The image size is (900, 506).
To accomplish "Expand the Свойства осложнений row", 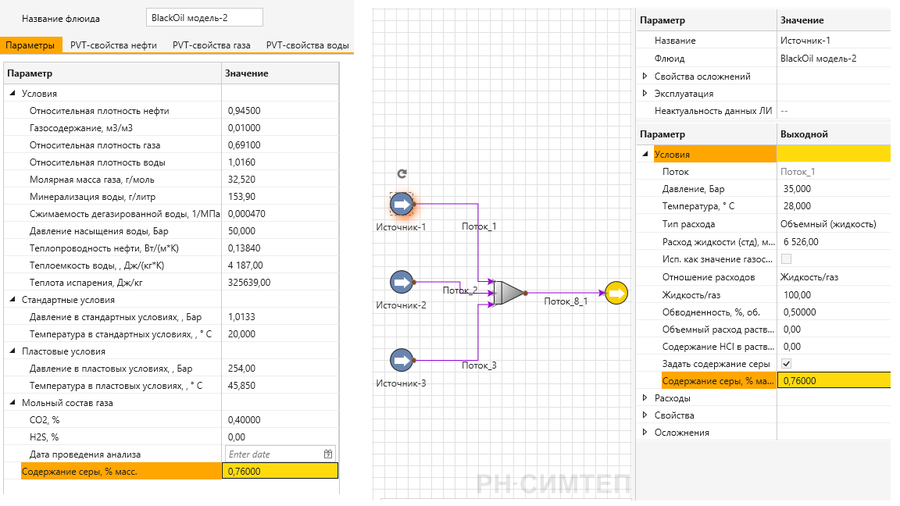I will click(x=645, y=76).
